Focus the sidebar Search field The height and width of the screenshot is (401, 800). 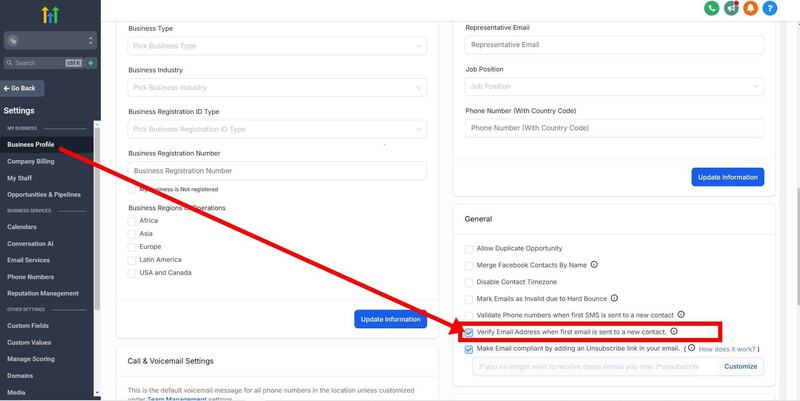tap(43, 63)
